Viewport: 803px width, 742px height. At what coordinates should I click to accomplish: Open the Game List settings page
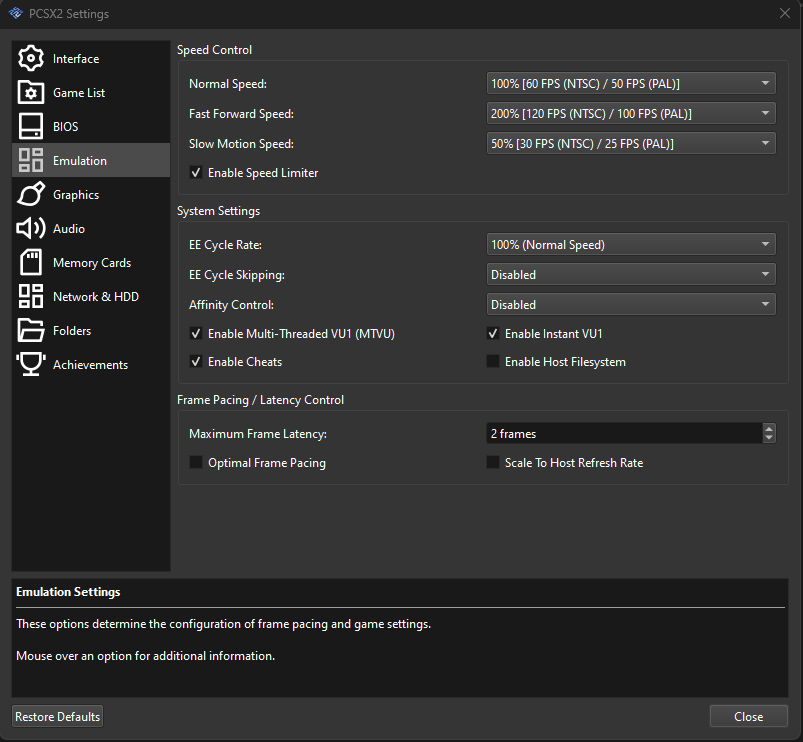pyautogui.click(x=91, y=93)
